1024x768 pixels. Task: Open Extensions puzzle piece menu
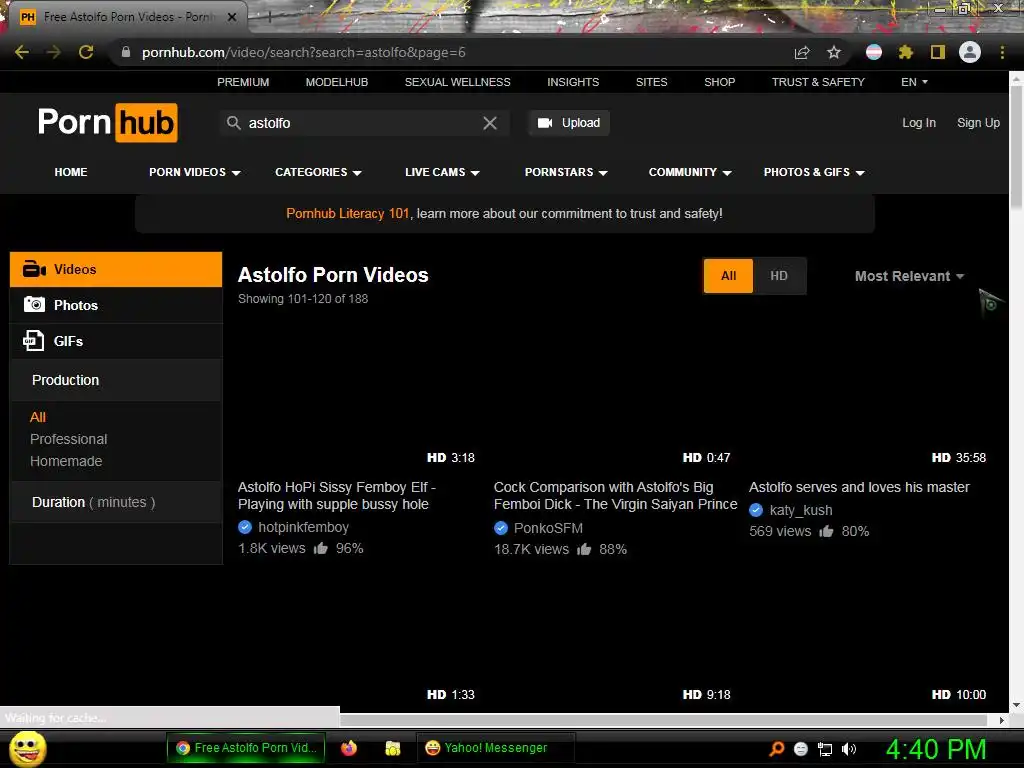point(906,52)
